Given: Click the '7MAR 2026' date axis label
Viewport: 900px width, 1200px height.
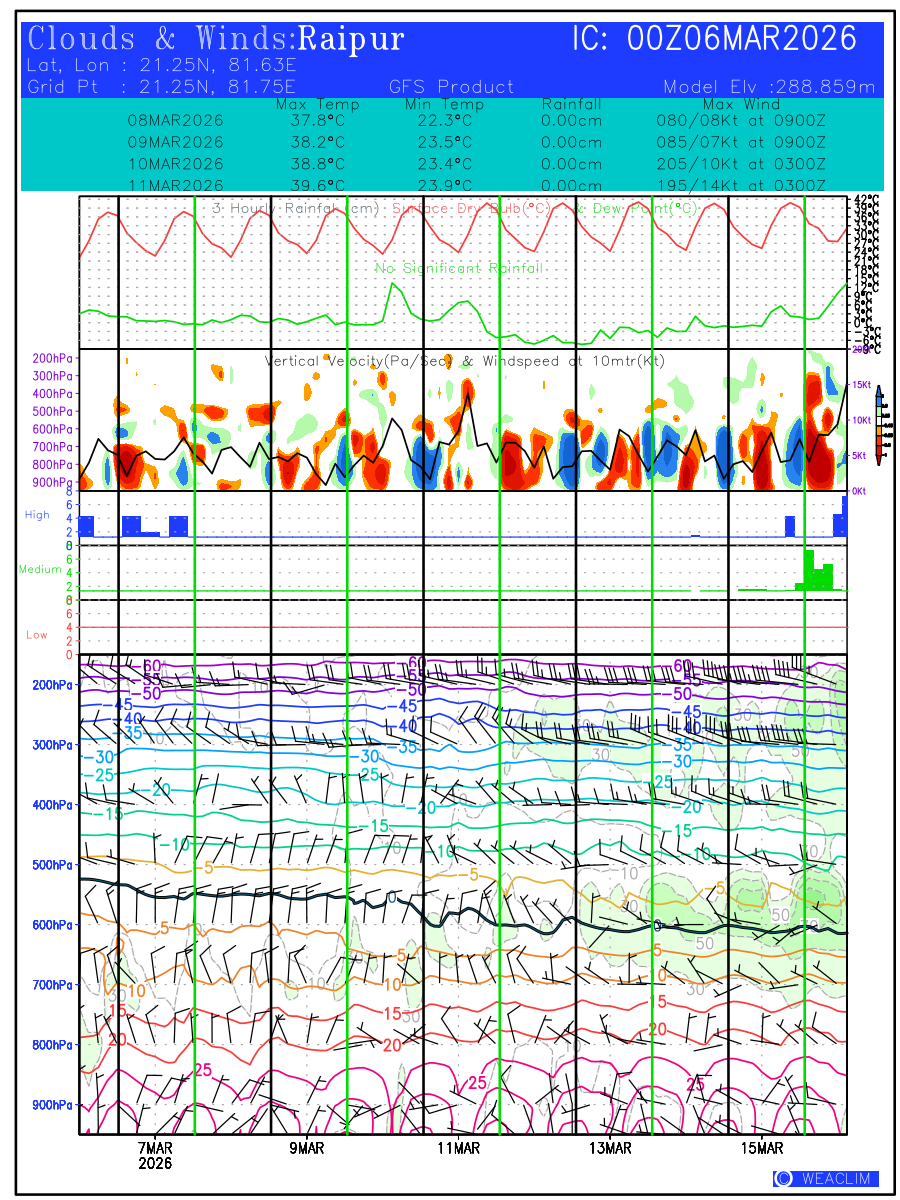Looking at the screenshot, I should pyautogui.click(x=156, y=1155).
